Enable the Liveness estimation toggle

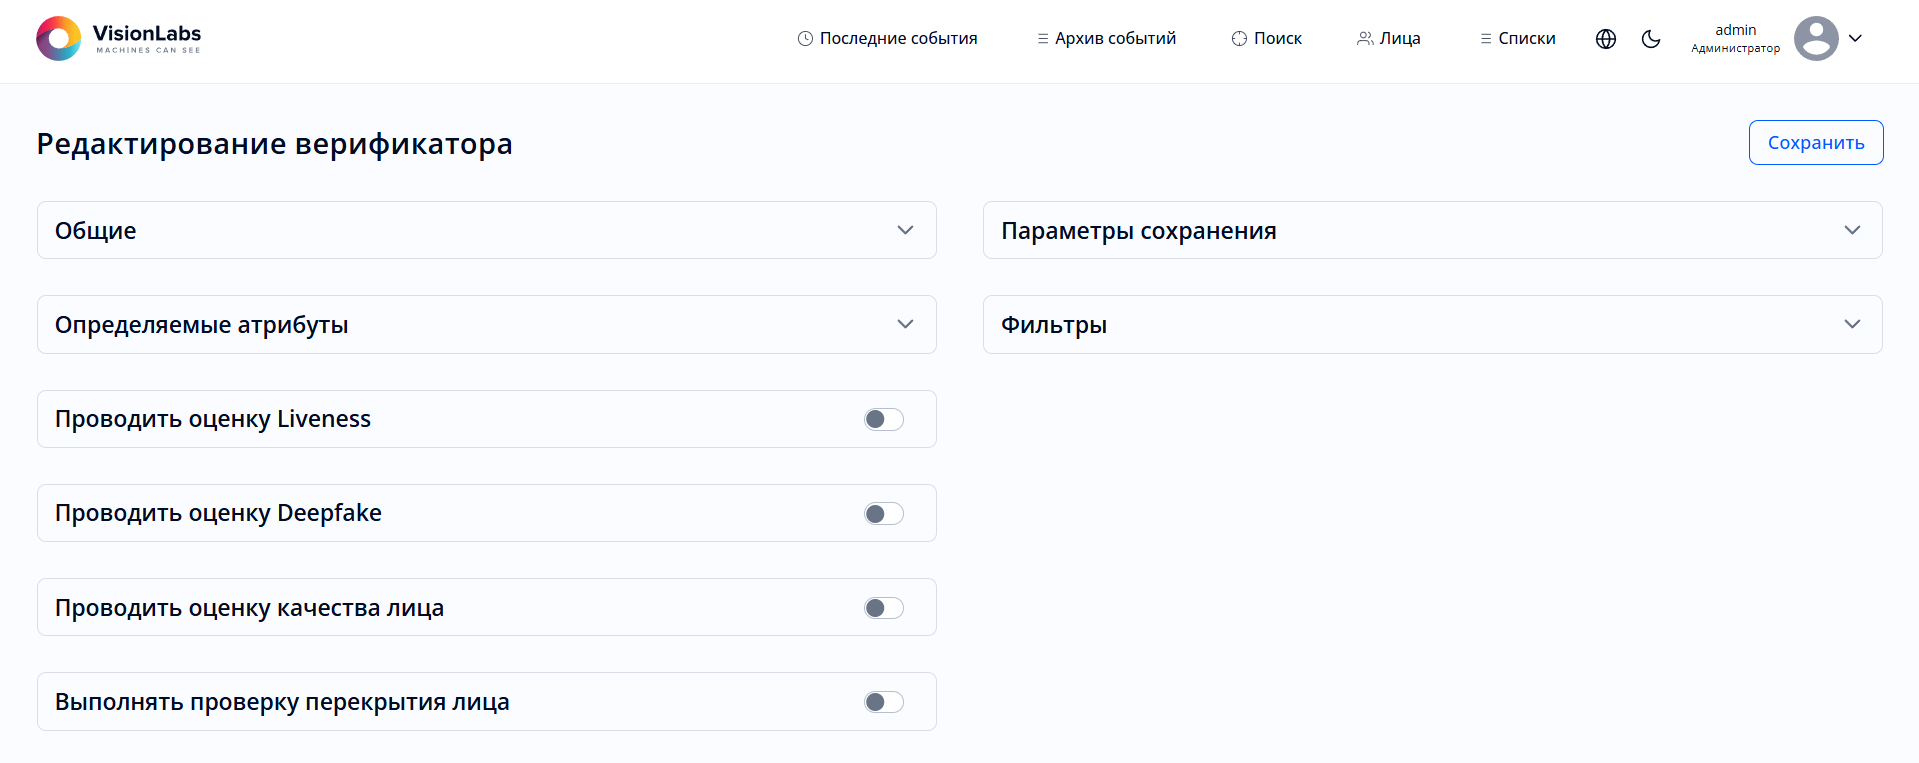(x=883, y=419)
